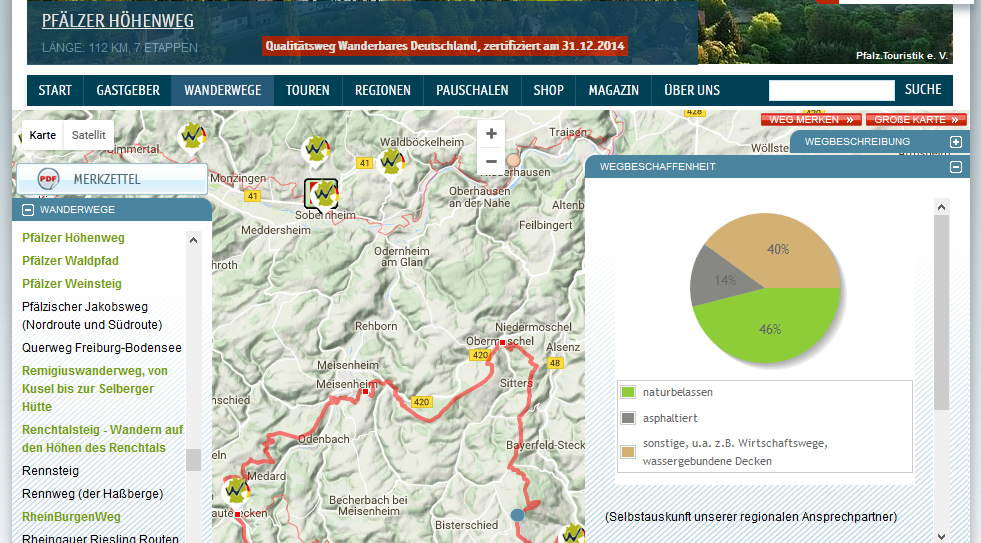Click the search input field
981x543 pixels.
[x=831, y=90]
